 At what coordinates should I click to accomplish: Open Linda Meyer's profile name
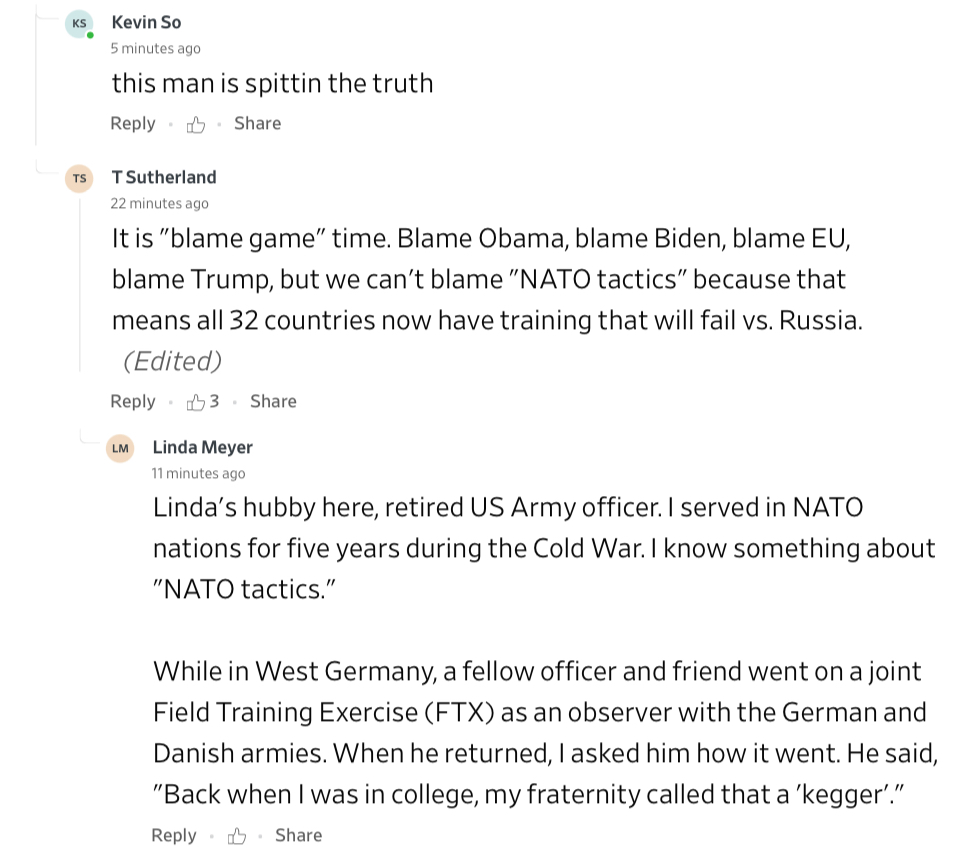pos(202,447)
